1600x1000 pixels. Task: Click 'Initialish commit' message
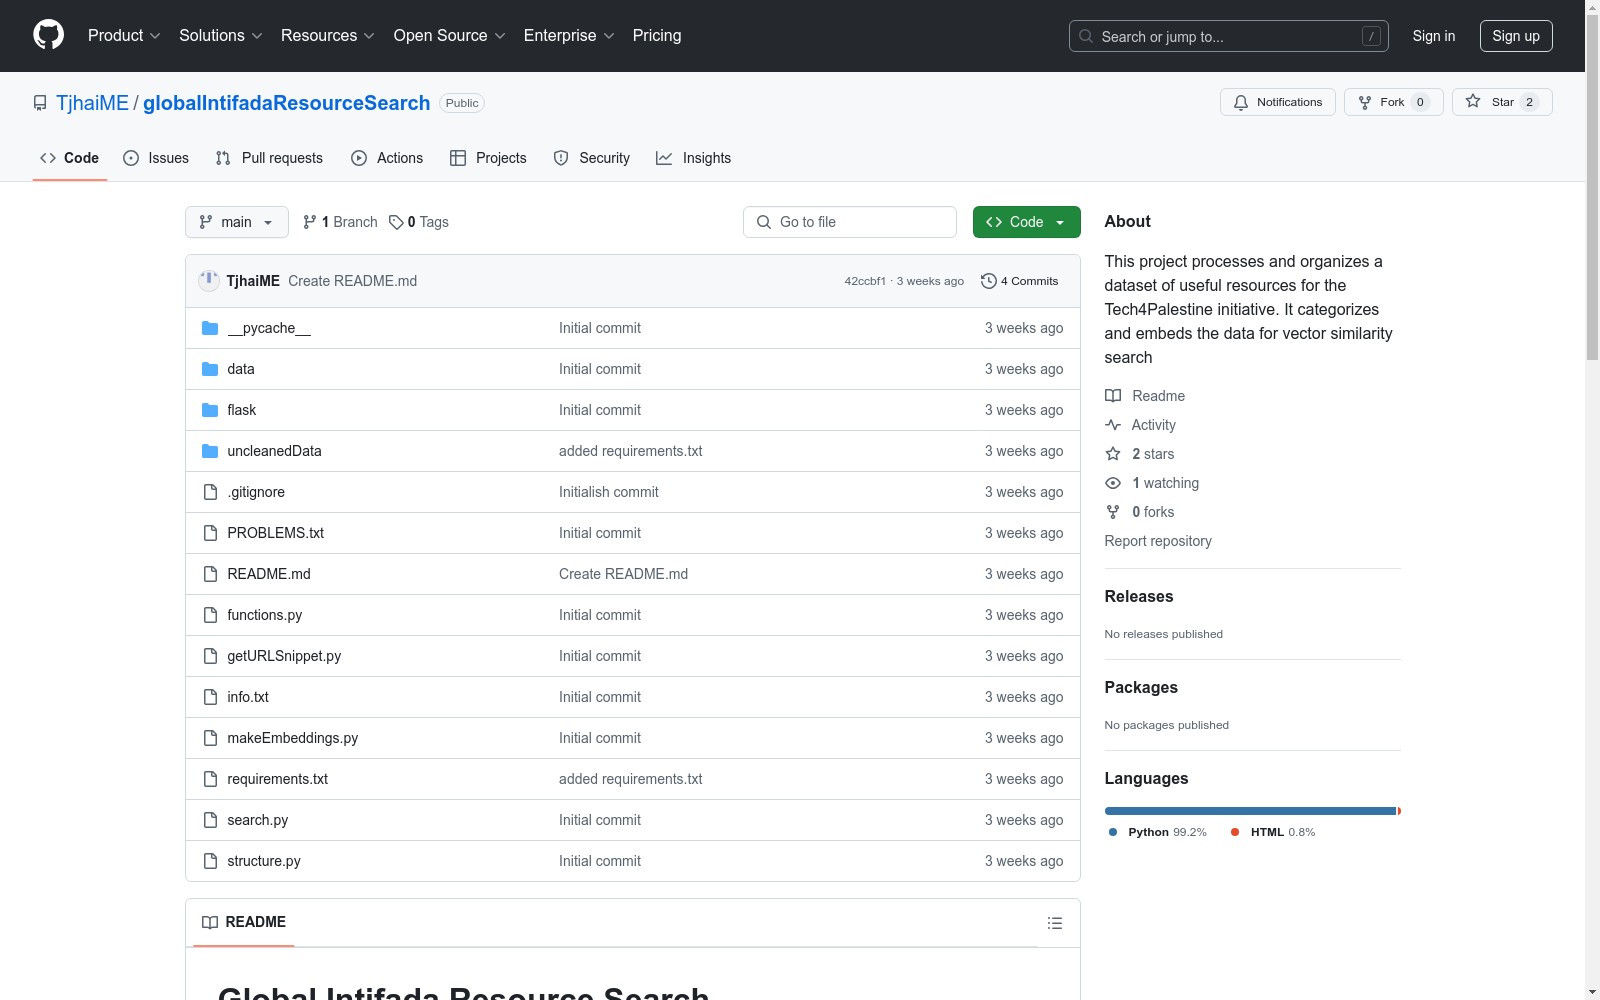coord(609,492)
